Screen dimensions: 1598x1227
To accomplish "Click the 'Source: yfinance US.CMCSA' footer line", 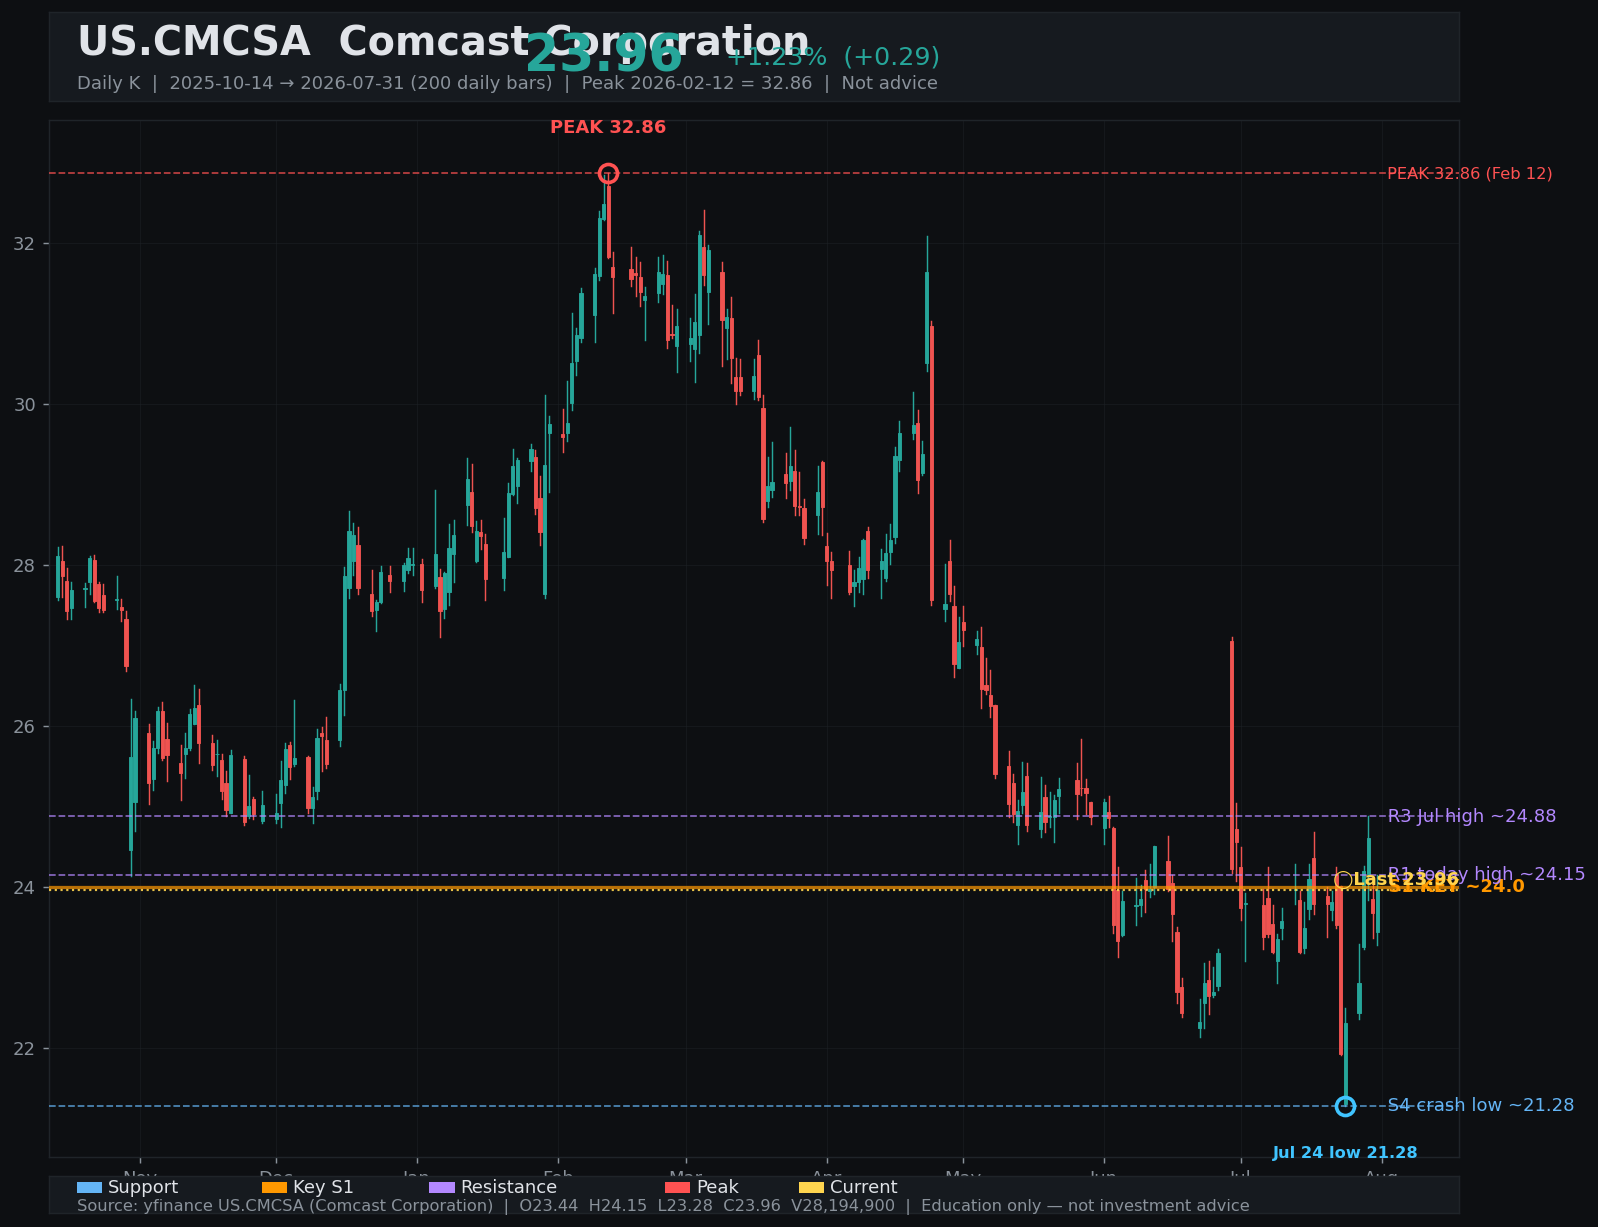I will pyautogui.click(x=663, y=1206).
